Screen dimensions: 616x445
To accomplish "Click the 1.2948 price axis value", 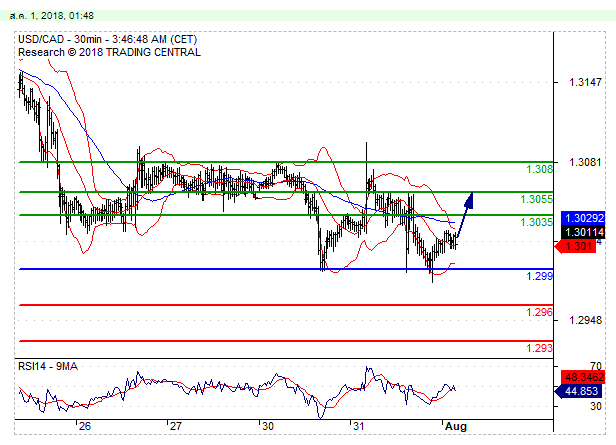I will pos(585,320).
